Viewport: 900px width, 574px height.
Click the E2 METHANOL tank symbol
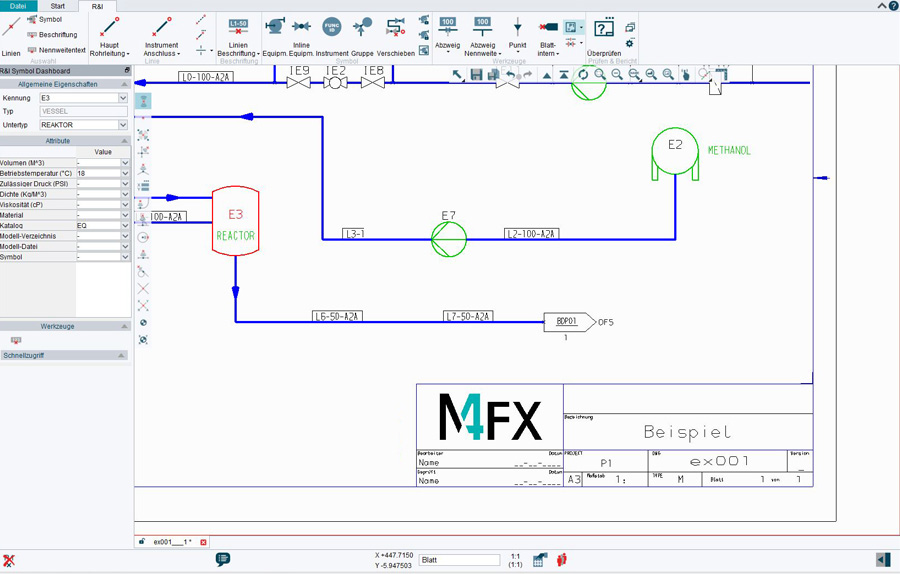click(675, 154)
